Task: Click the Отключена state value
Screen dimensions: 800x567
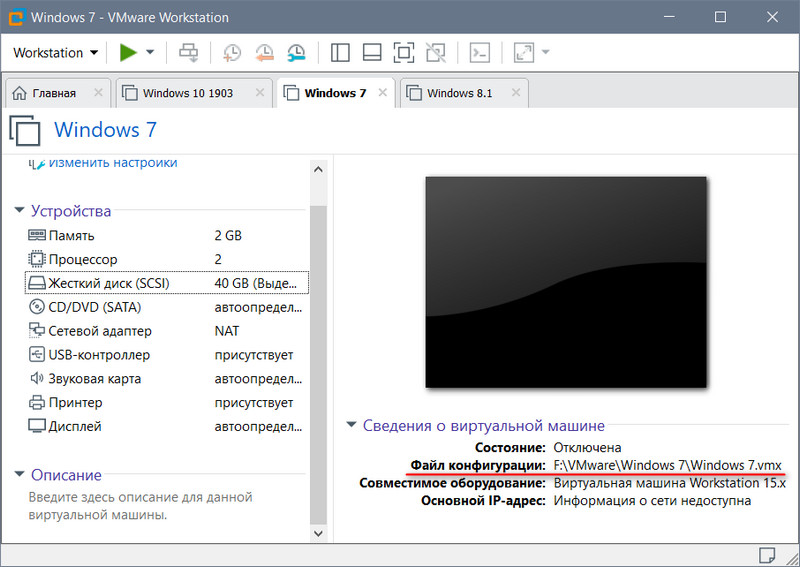Action: (587, 448)
